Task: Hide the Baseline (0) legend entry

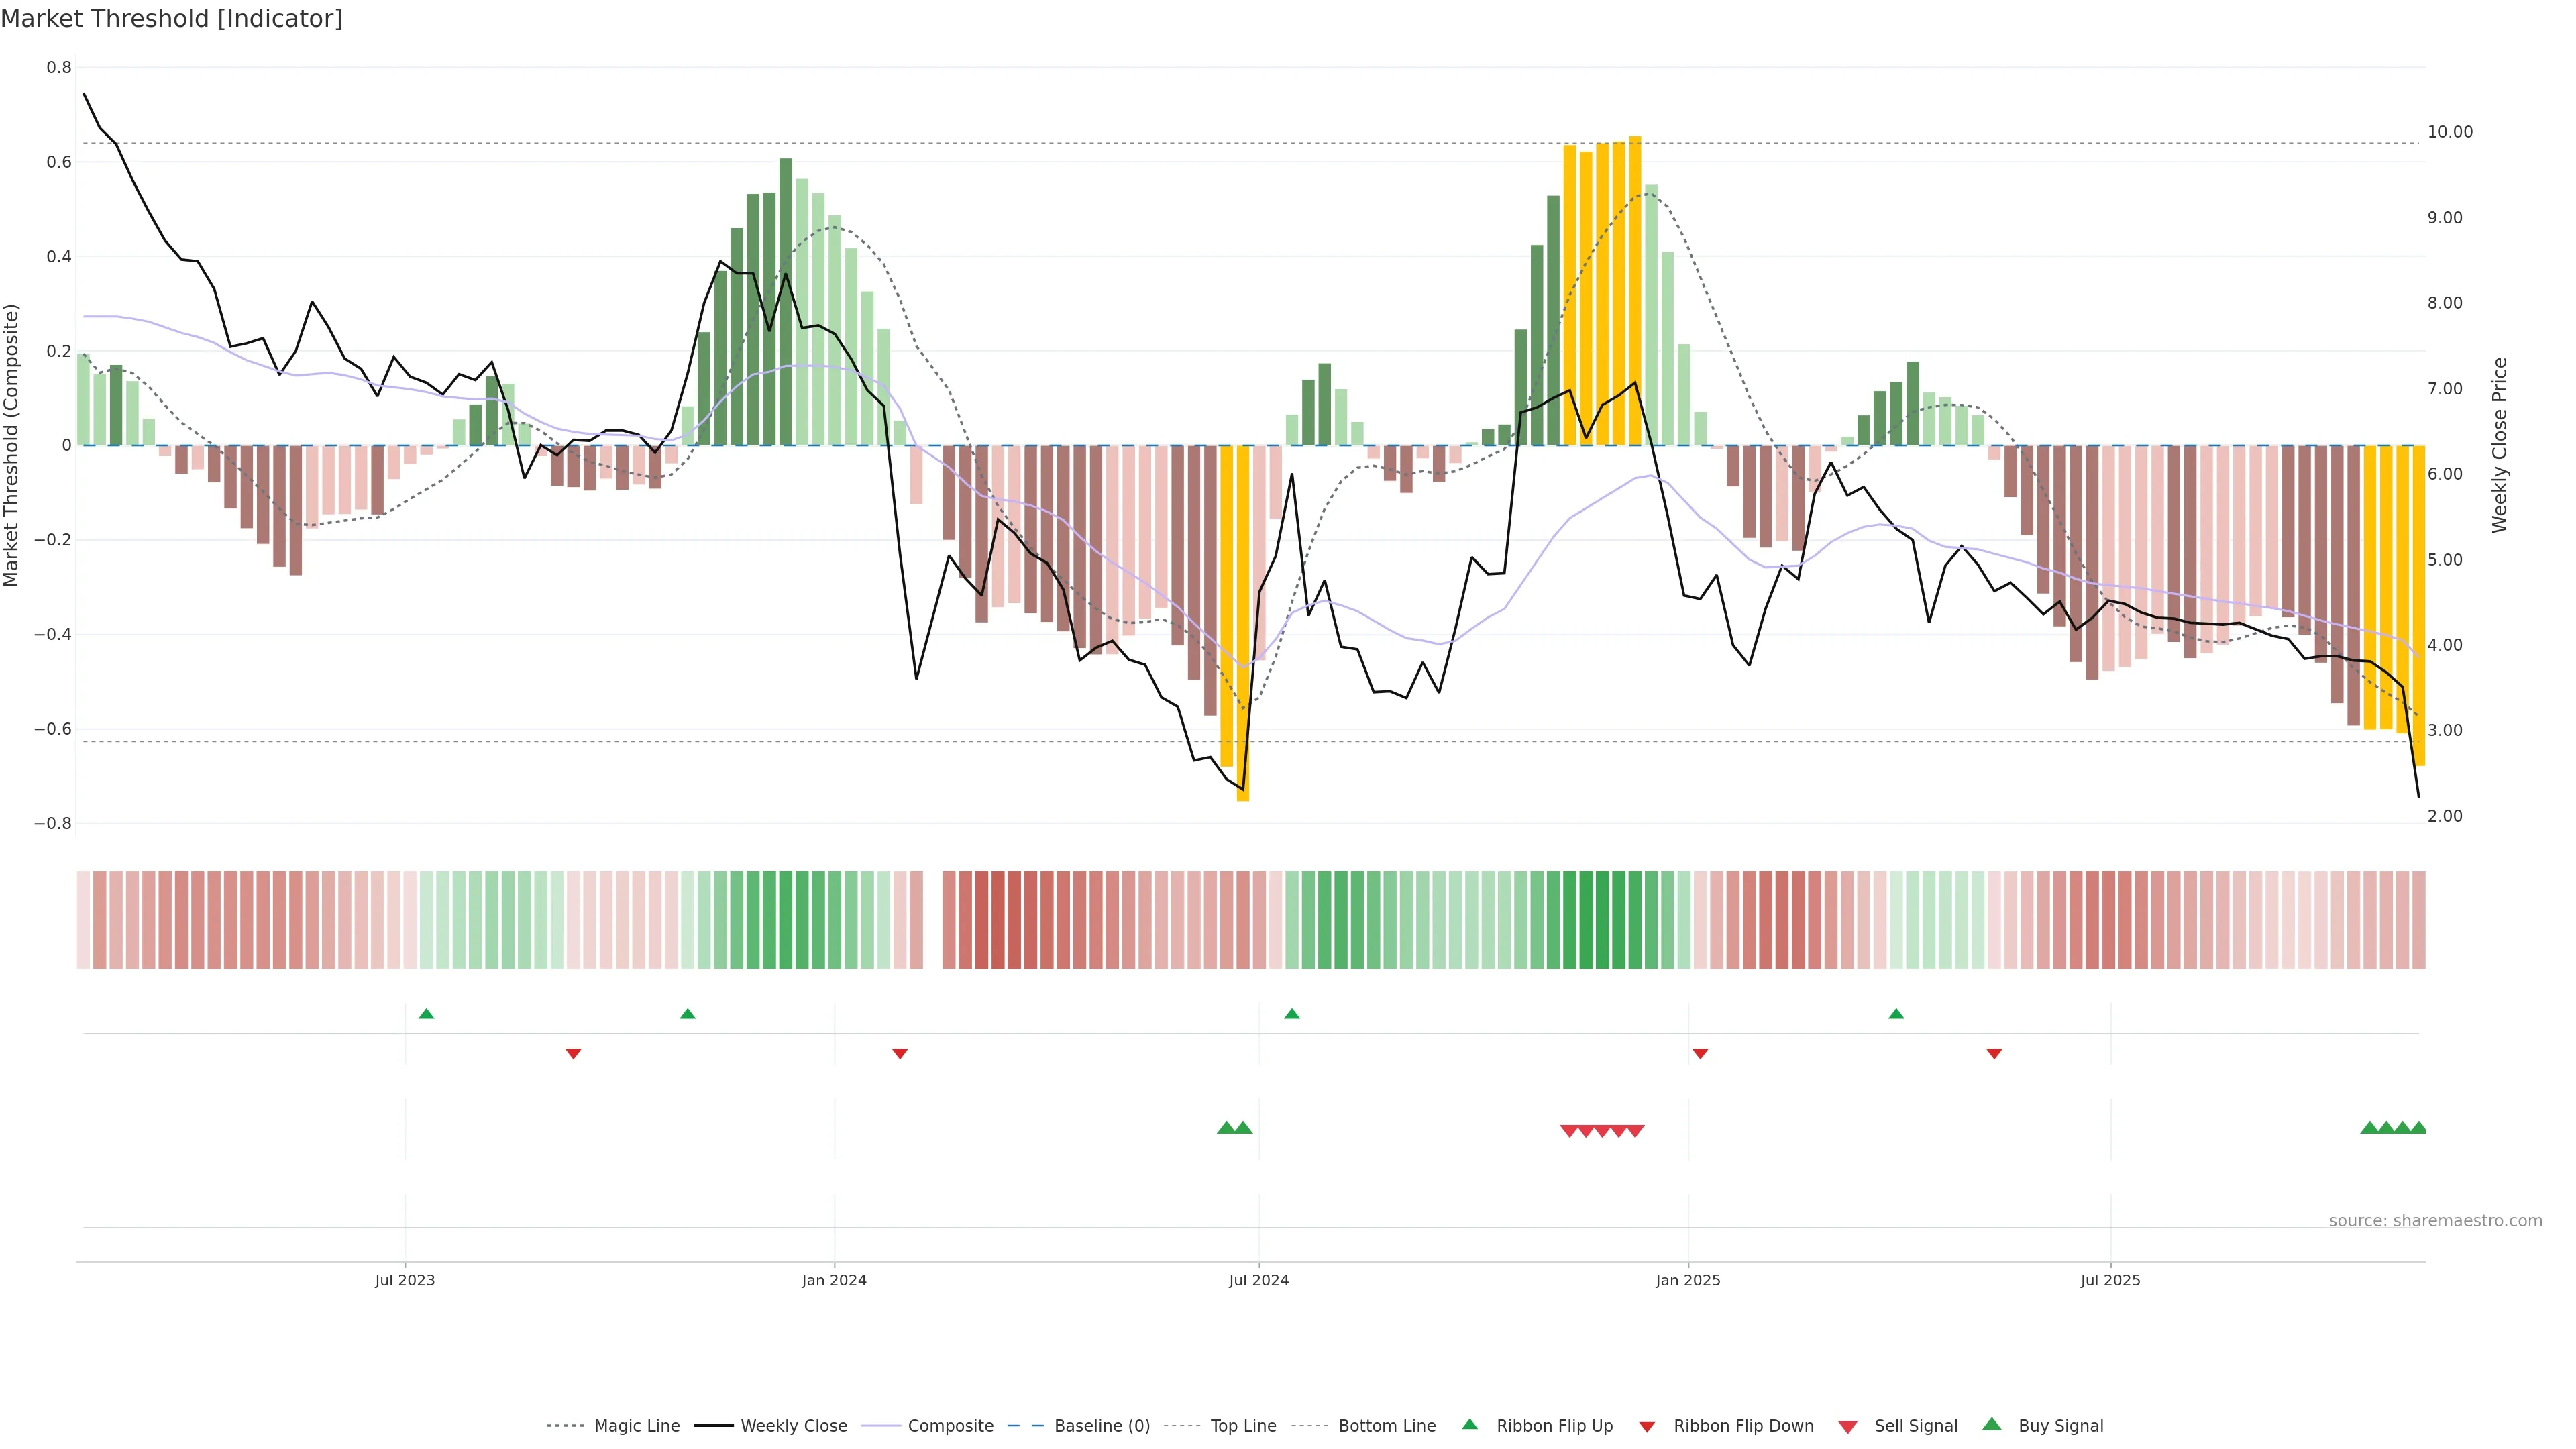Action: point(1102,1426)
